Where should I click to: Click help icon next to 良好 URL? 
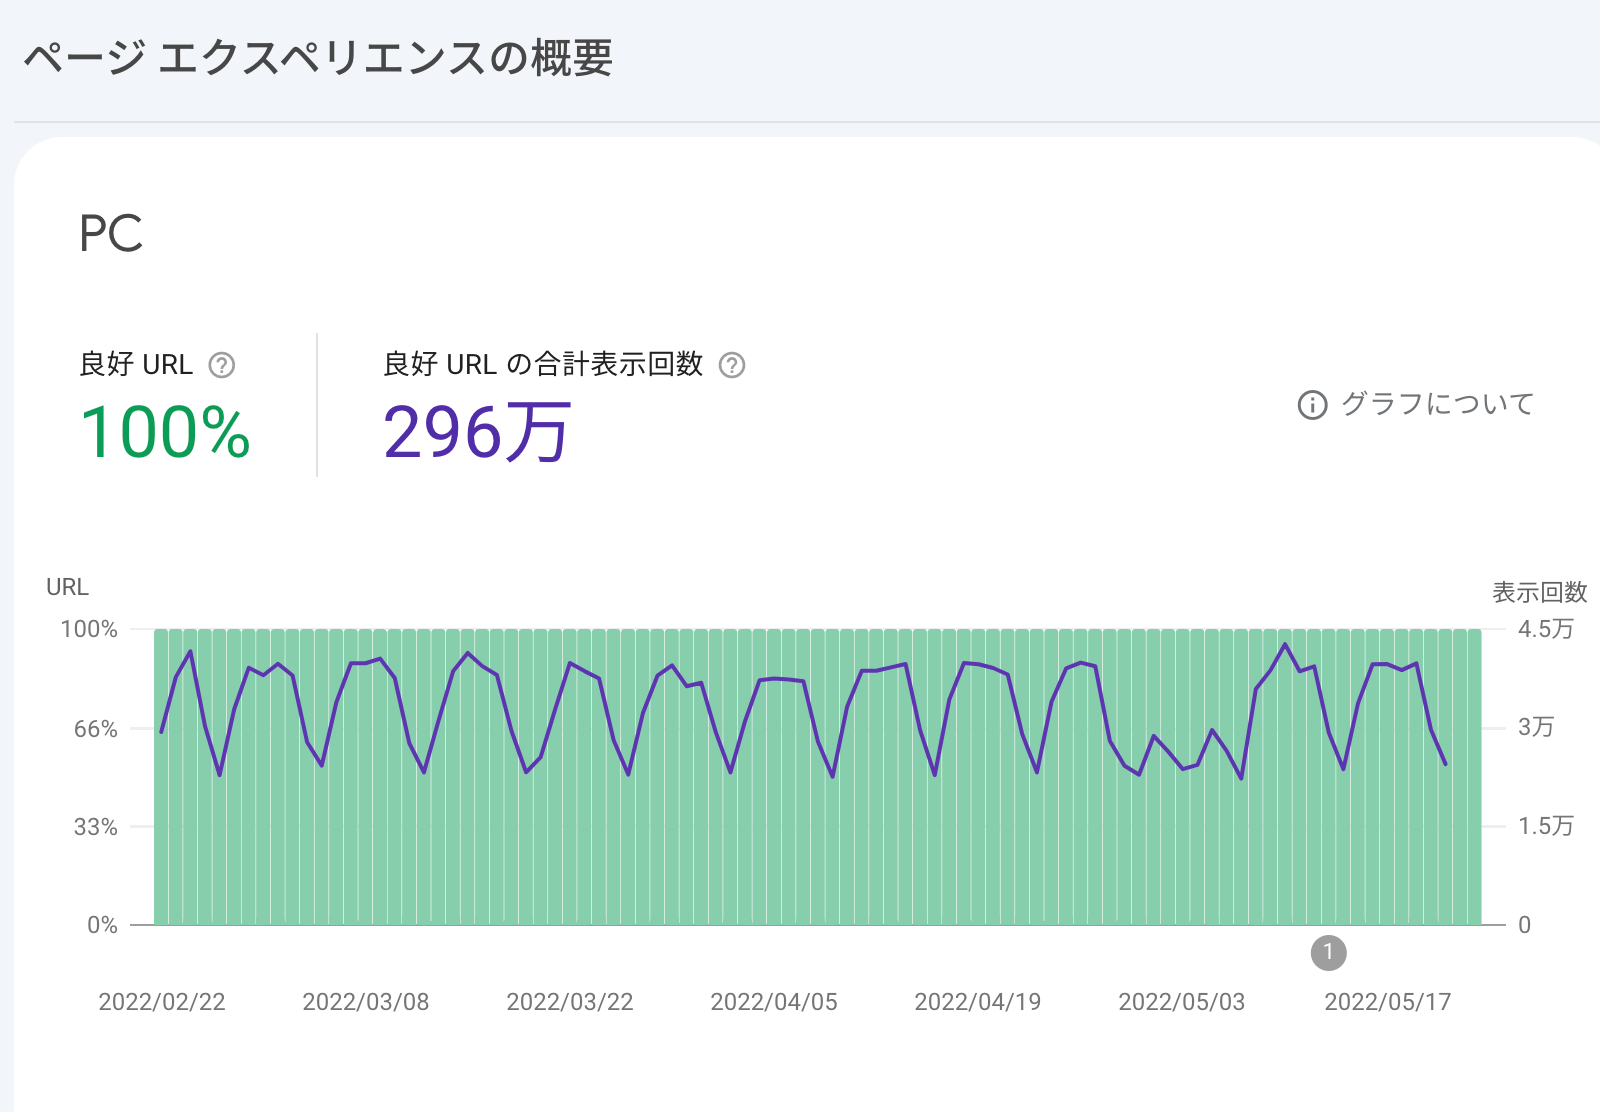click(x=221, y=365)
